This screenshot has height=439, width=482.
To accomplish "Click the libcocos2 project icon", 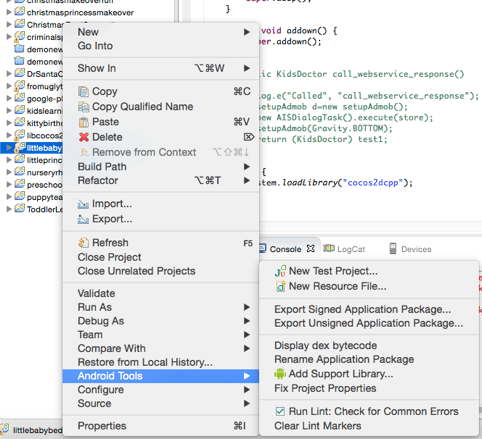I will click(20, 135).
